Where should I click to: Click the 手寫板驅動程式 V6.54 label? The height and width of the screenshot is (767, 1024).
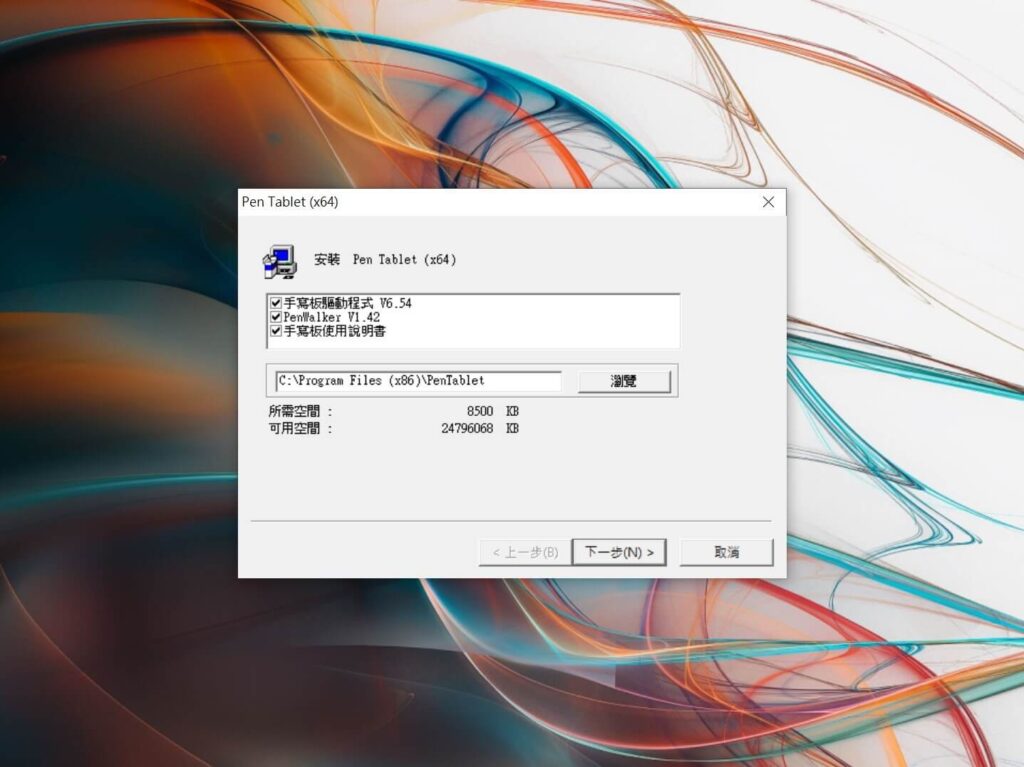(347, 303)
